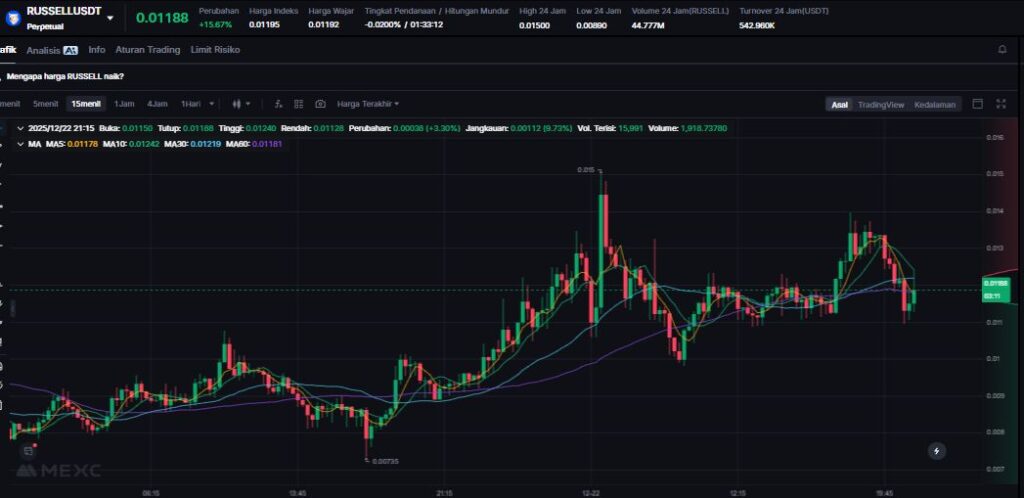
Task: Open the candlestick chart type dropdown
Action: [x=241, y=104]
